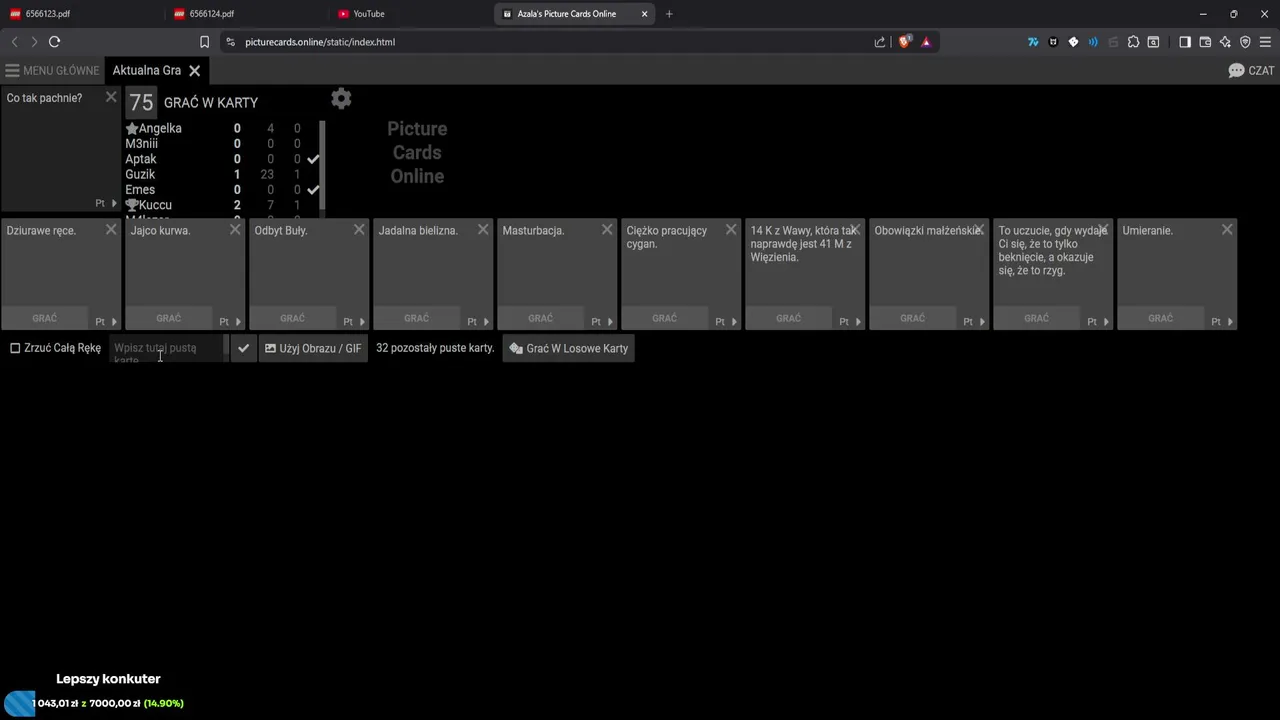Expand Pt arrow on "Umieranie." card
Screen dimensions: 1280x720
pos(1230,322)
